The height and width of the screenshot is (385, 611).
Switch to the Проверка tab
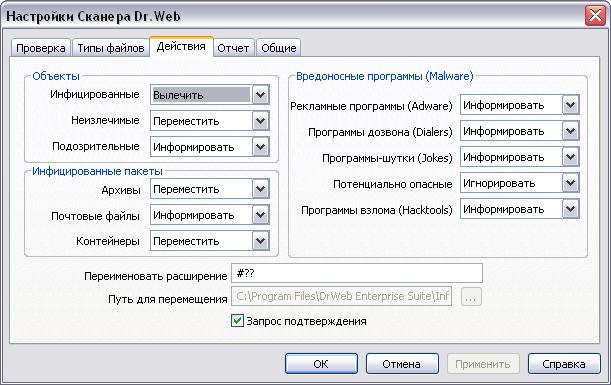(41, 48)
